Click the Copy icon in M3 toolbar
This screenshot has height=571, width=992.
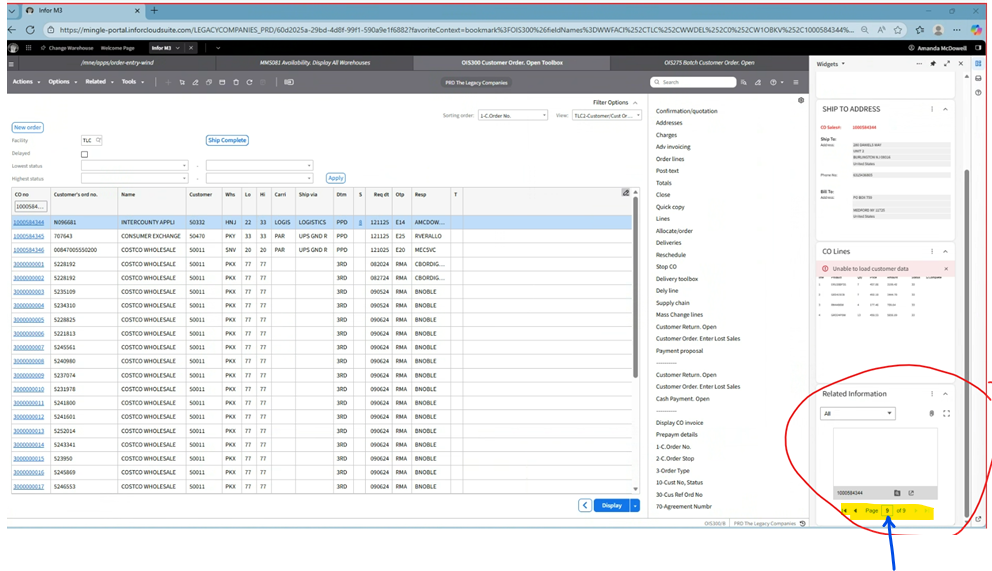tap(209, 82)
